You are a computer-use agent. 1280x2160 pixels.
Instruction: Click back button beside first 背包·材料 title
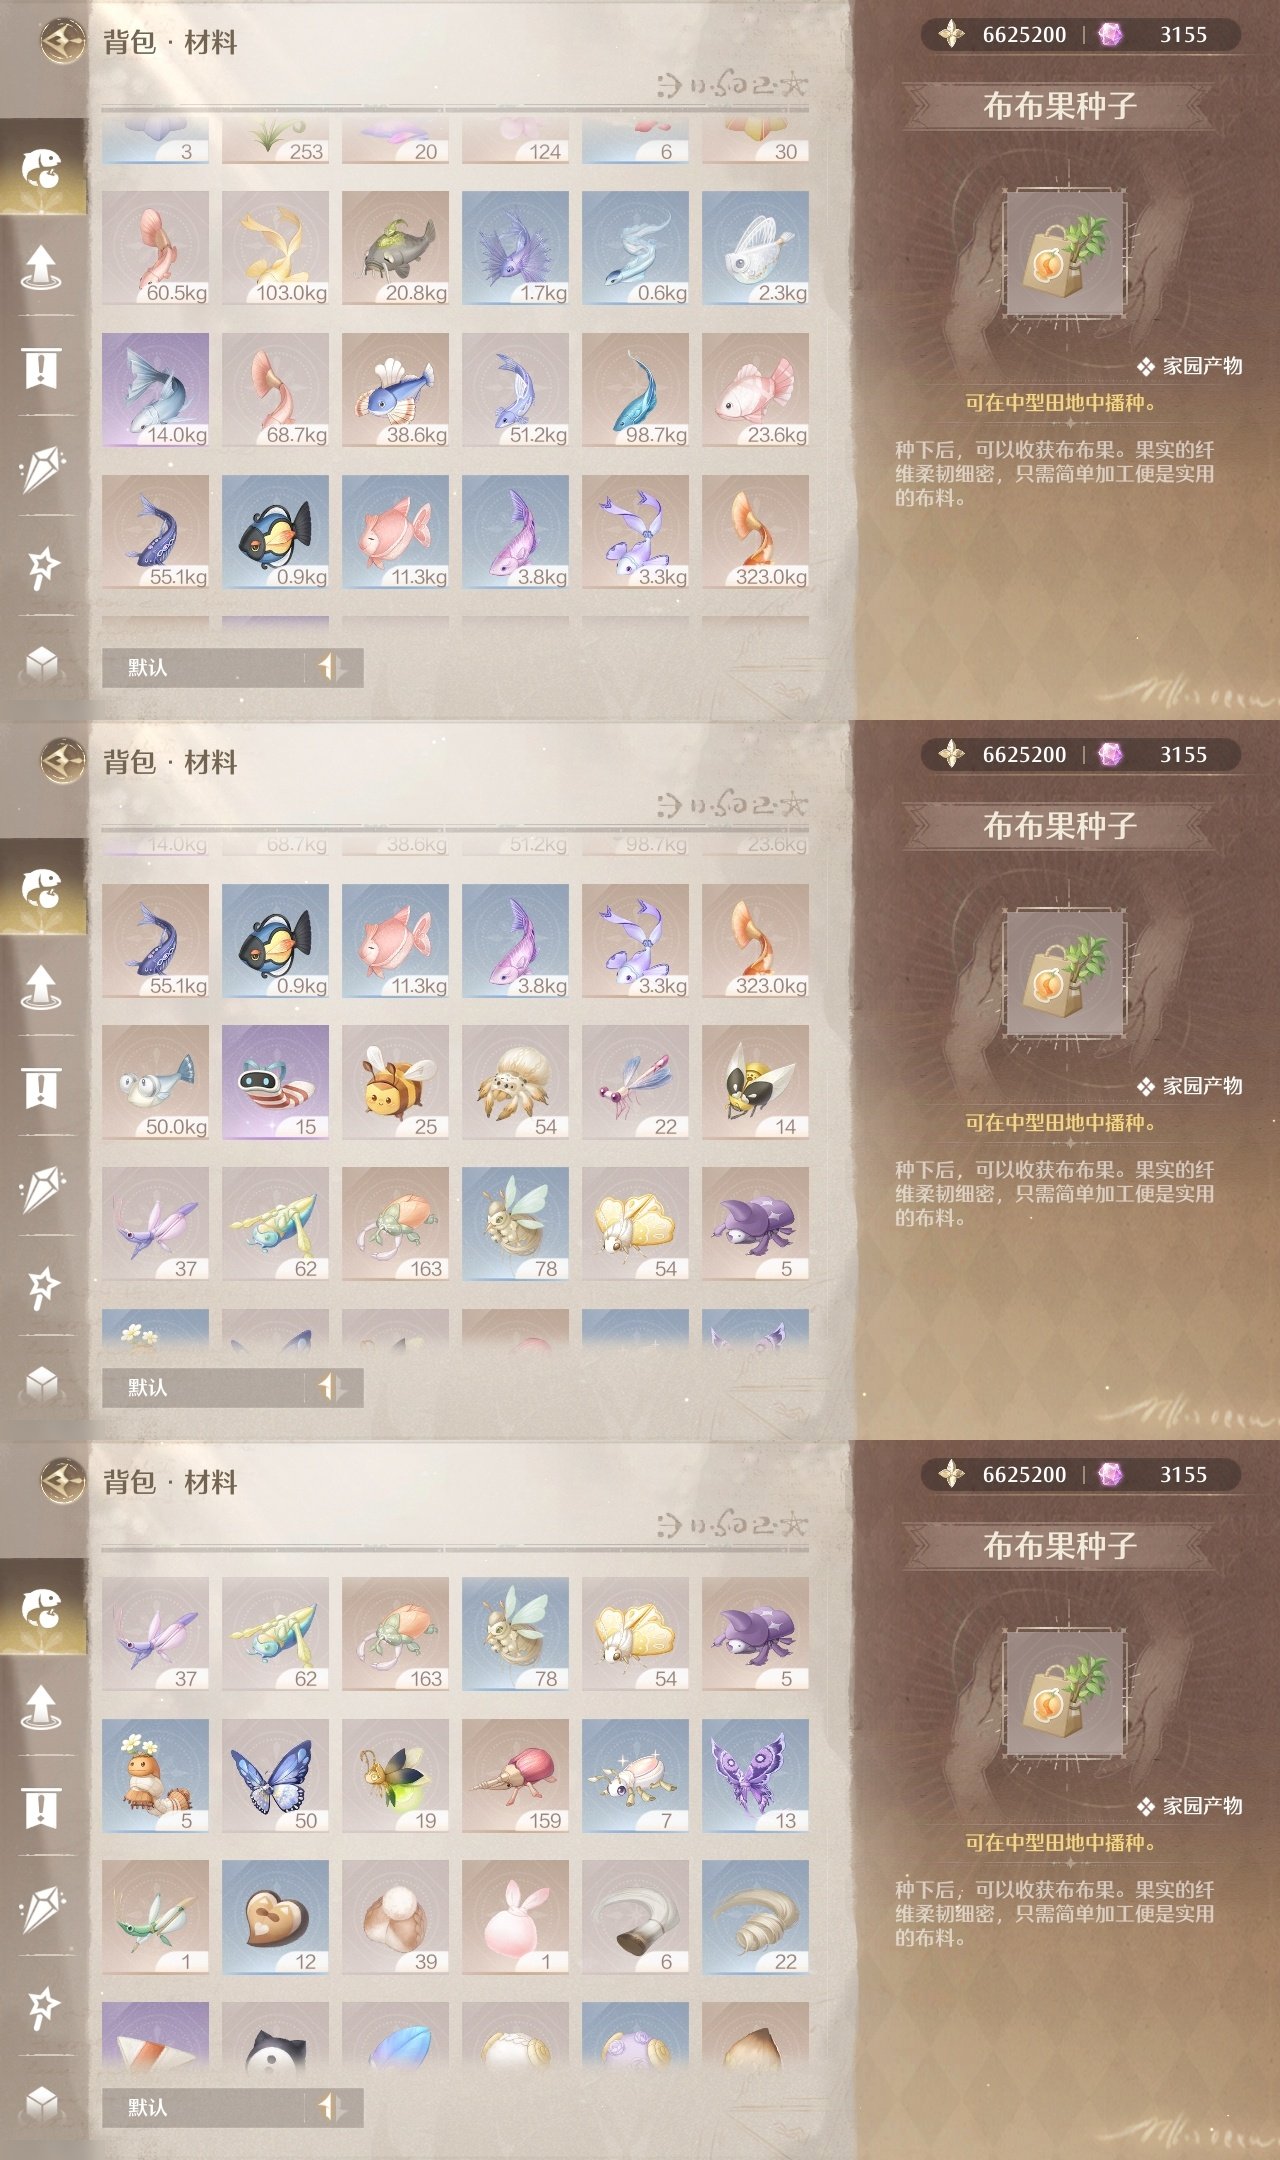coord(63,42)
